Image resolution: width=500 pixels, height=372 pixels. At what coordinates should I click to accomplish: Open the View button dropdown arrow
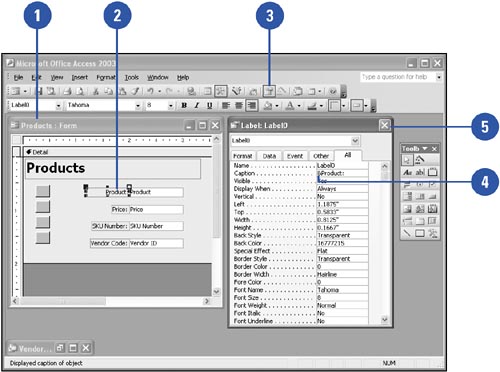25,91
